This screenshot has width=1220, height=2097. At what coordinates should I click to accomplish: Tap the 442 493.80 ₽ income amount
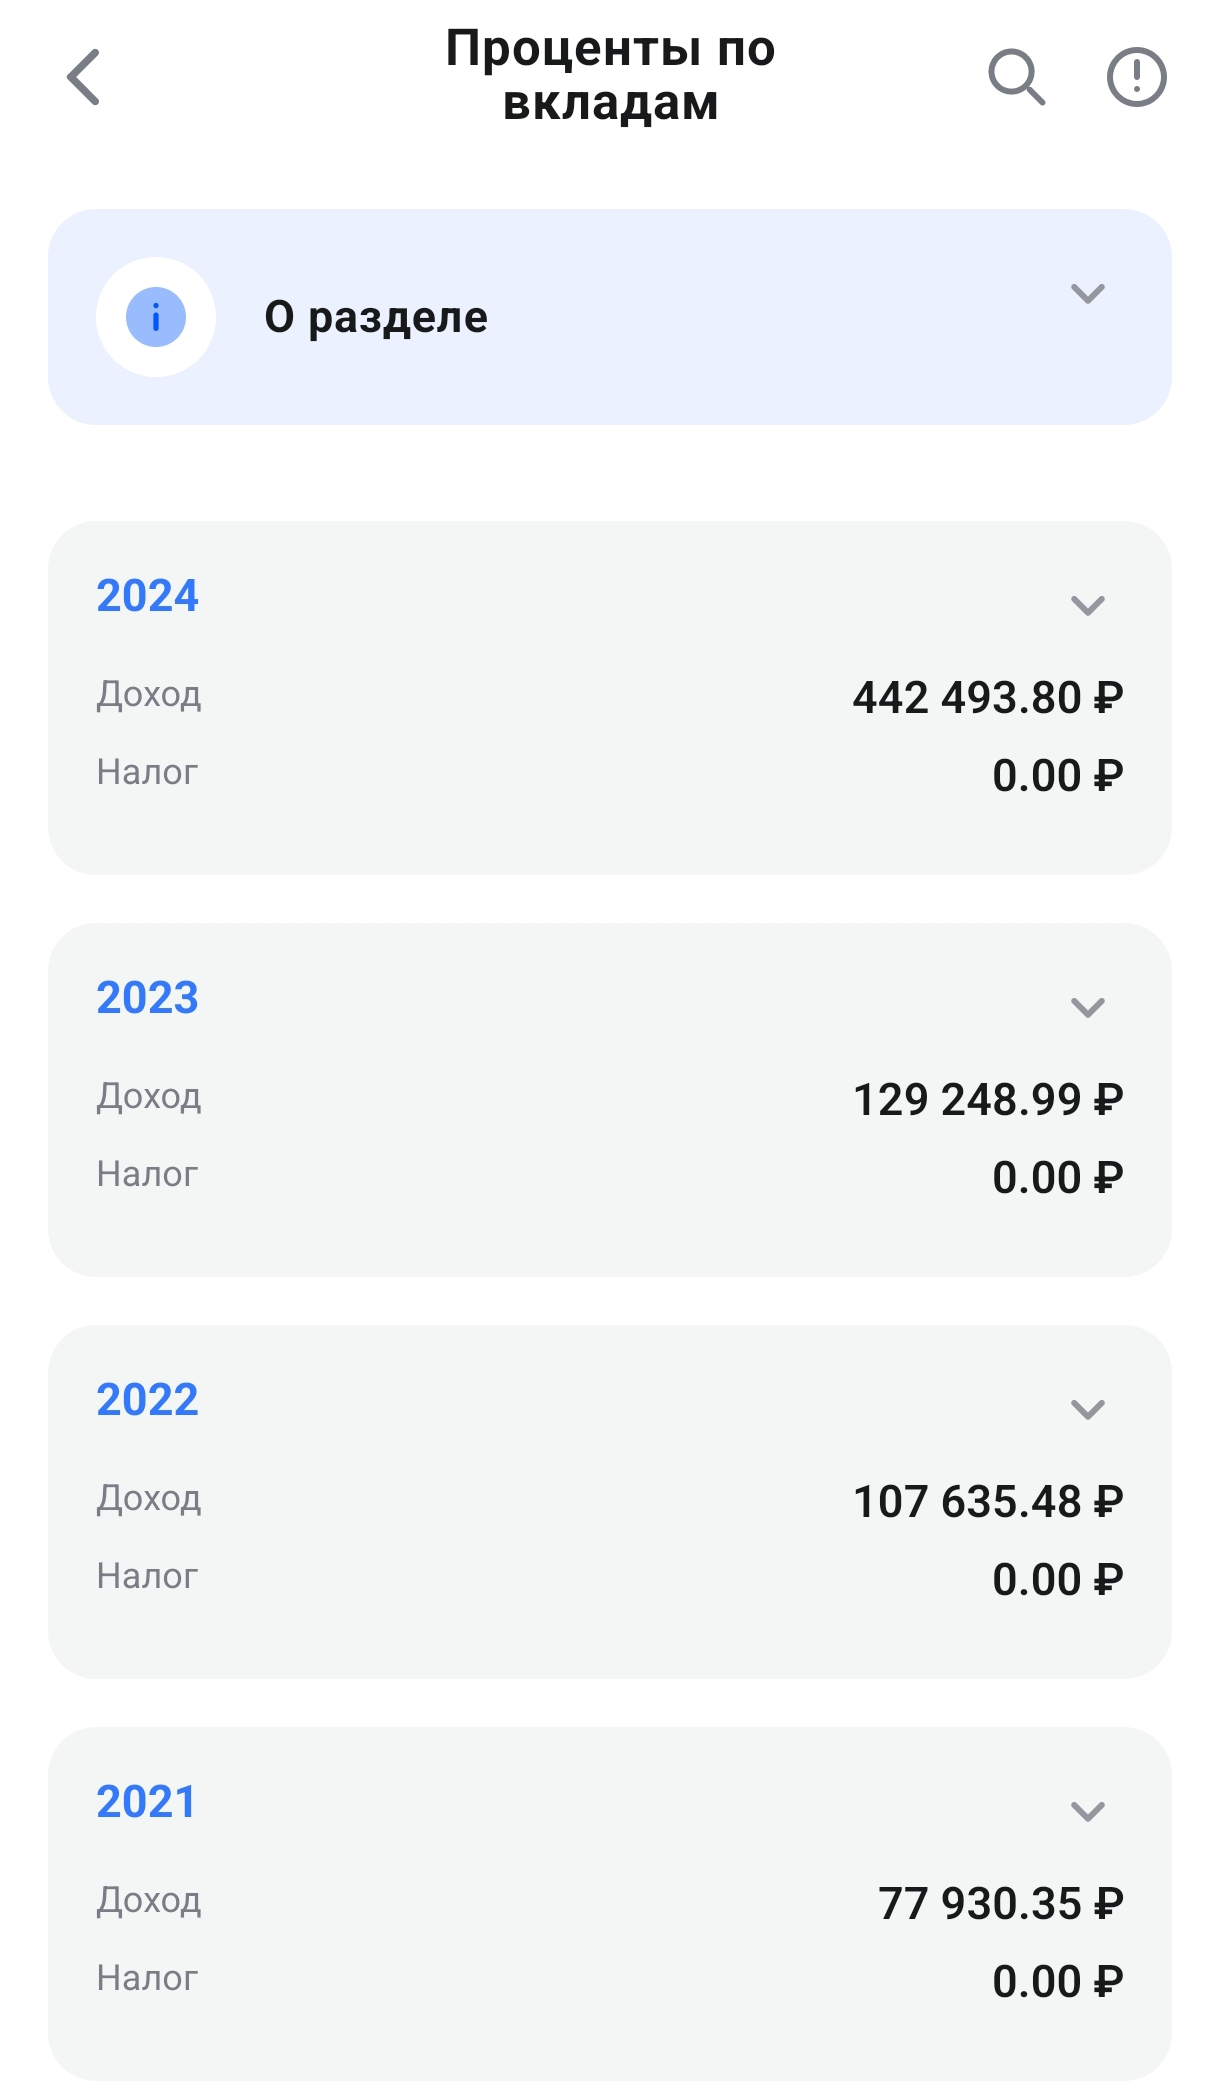click(987, 698)
